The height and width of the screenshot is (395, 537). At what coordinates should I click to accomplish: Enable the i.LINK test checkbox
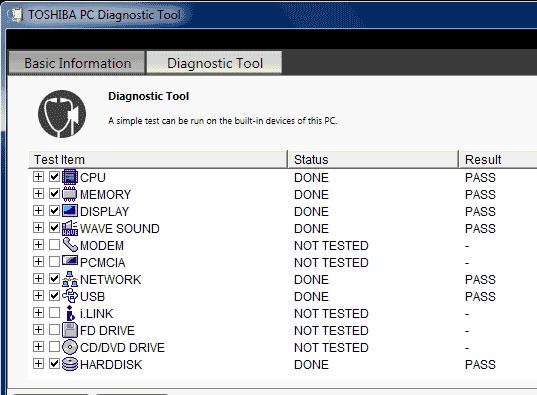54,313
